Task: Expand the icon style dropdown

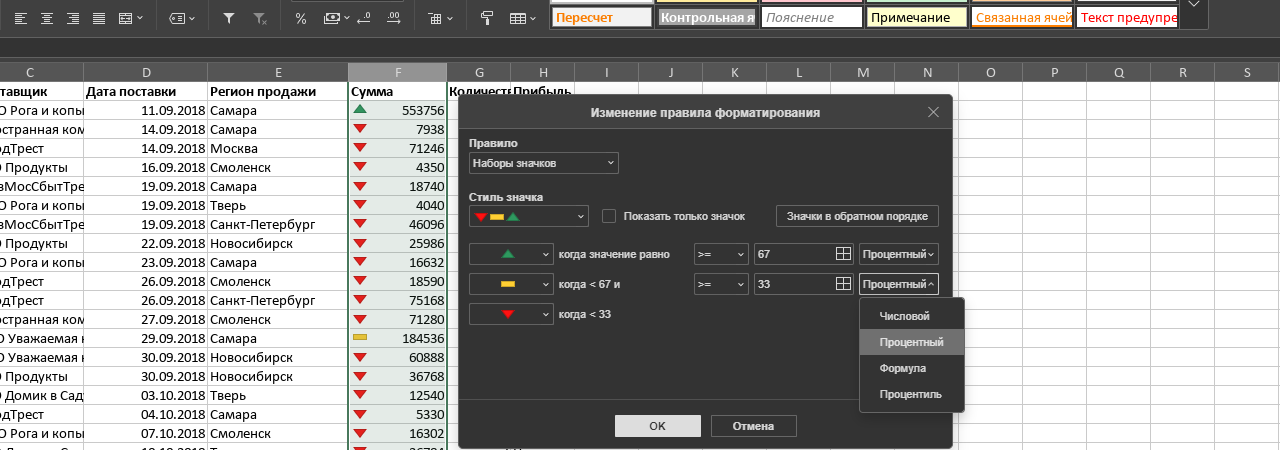Action: 528,216
